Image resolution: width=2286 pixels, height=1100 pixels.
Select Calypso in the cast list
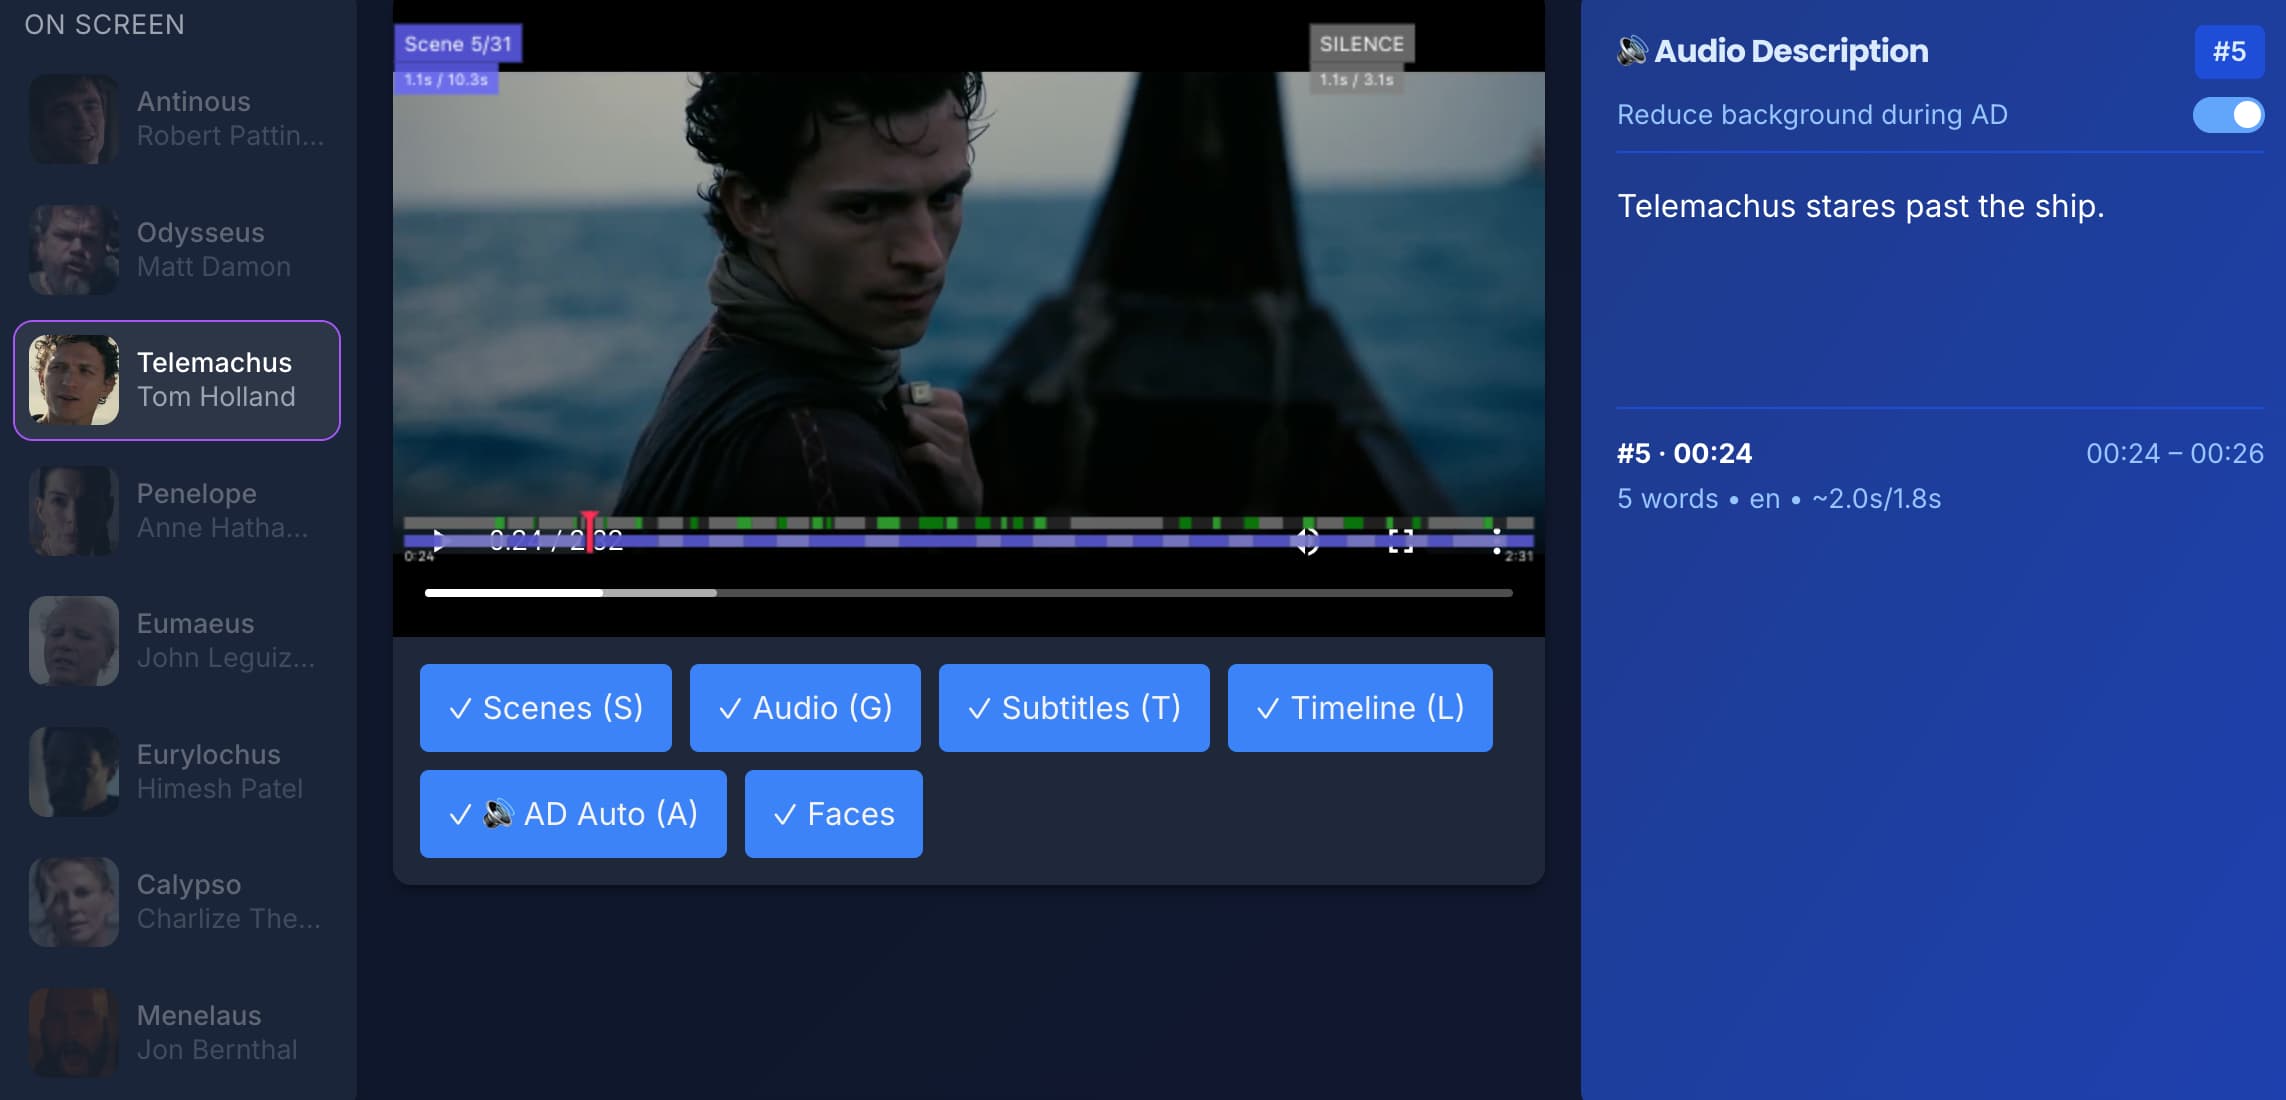[177, 902]
